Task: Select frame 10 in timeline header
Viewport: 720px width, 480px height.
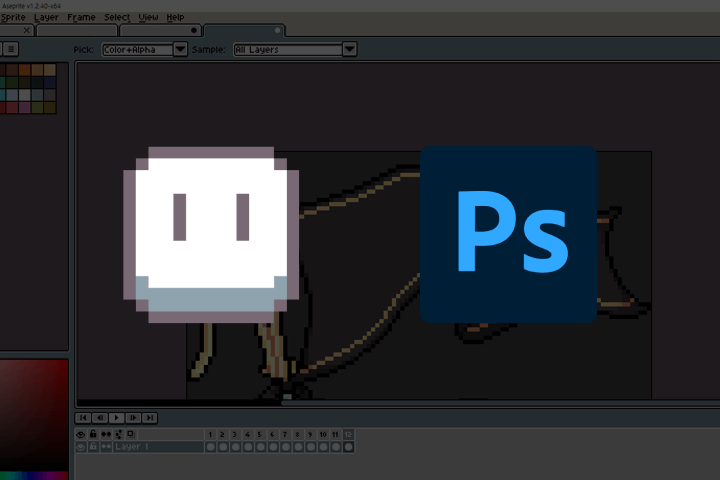Action: (x=323, y=434)
